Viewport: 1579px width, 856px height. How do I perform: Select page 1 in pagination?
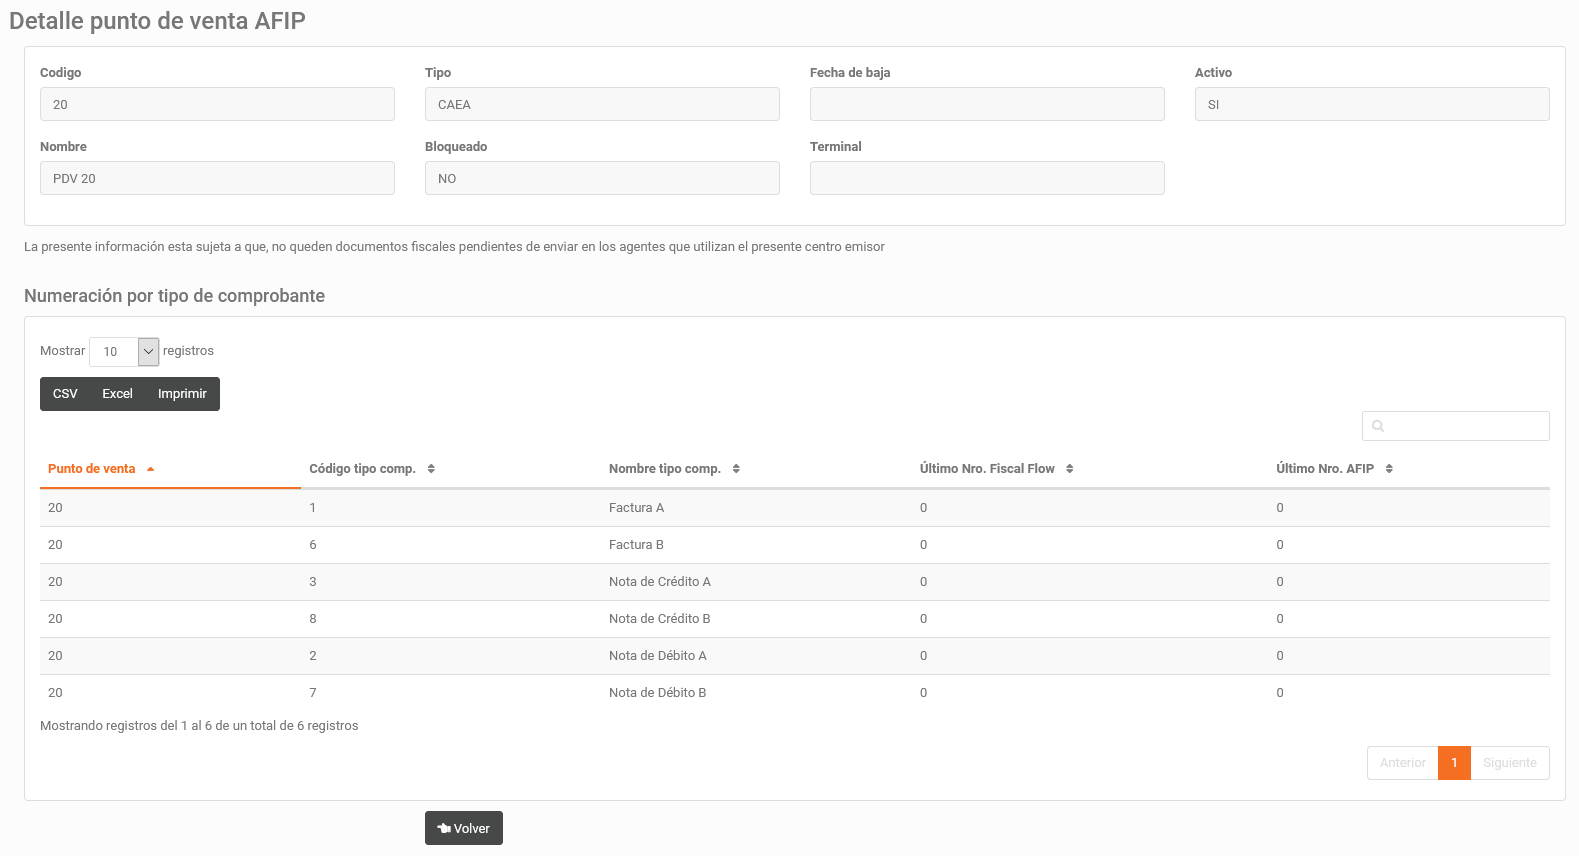tap(1454, 763)
